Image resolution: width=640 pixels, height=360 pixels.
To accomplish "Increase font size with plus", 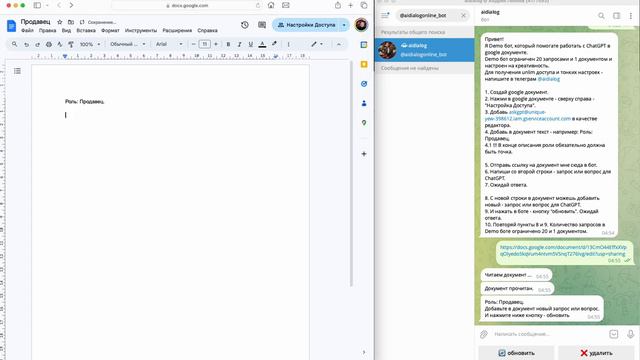I will pyautogui.click(x=216, y=44).
